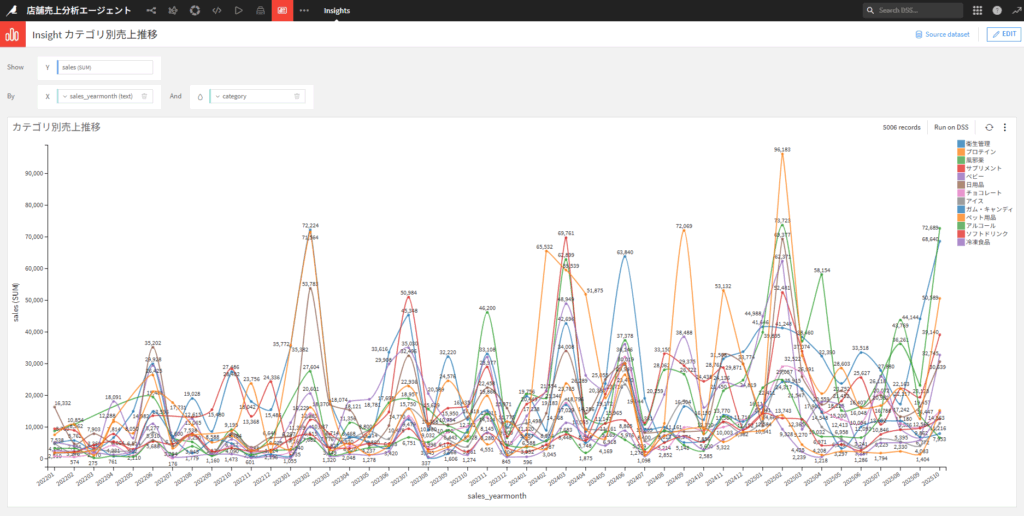The width and height of the screenshot is (1024, 516).
Task: Open the help question mark icon
Action: pos(997,10)
